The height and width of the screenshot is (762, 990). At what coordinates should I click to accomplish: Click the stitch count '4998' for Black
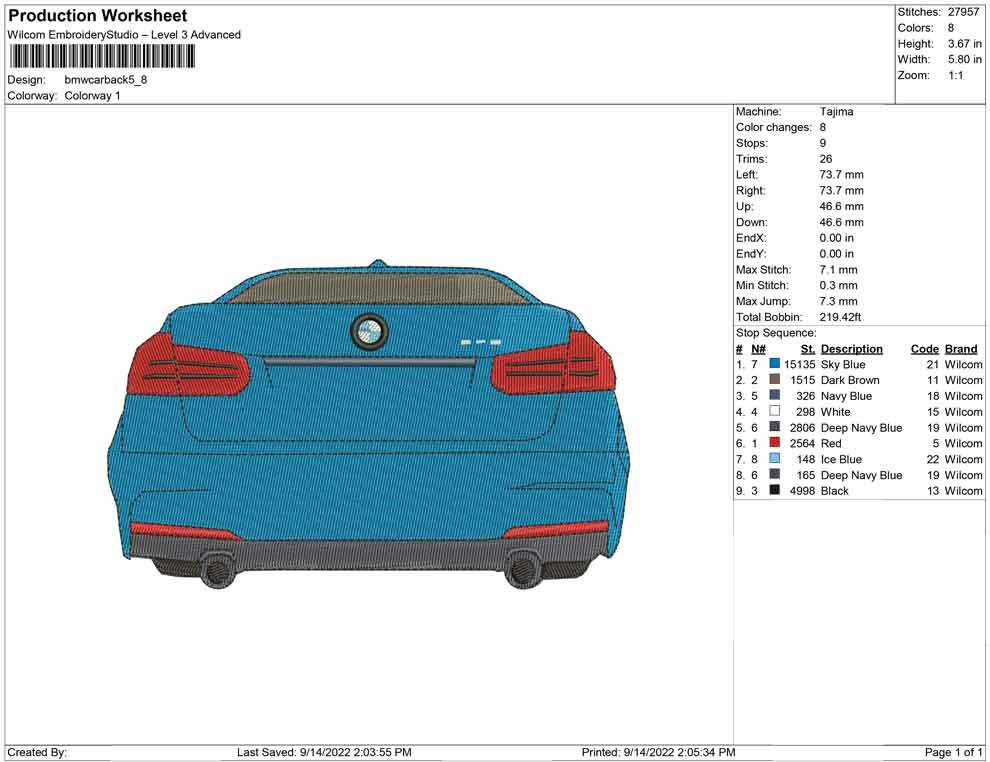point(802,491)
